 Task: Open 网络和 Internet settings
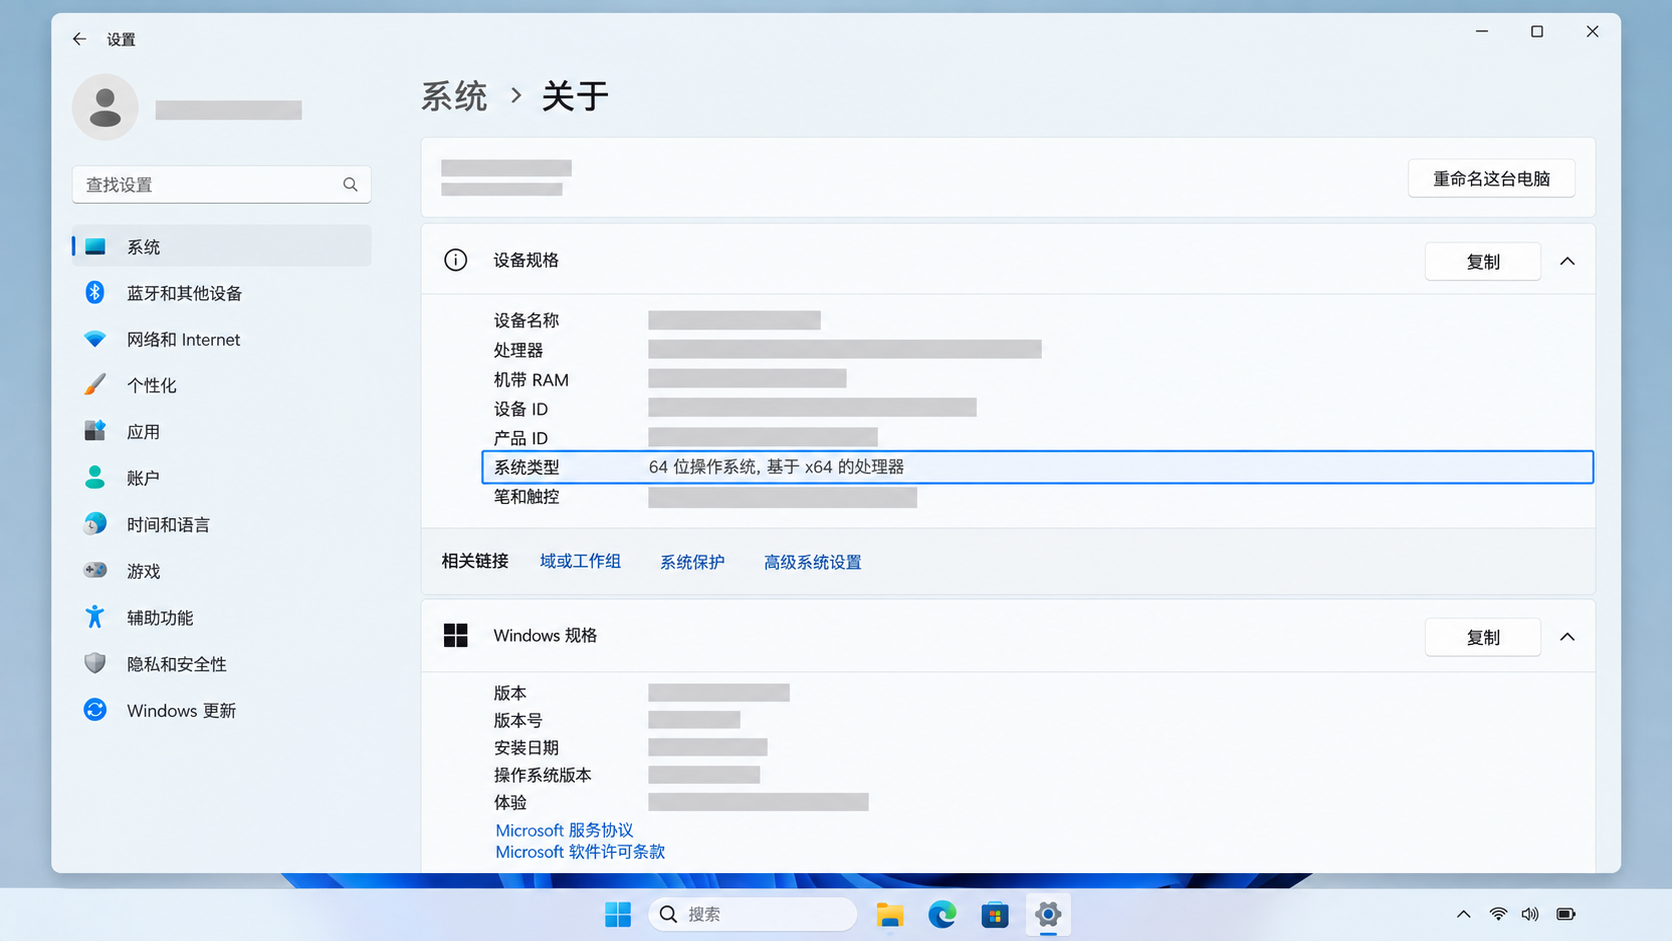coord(222,339)
